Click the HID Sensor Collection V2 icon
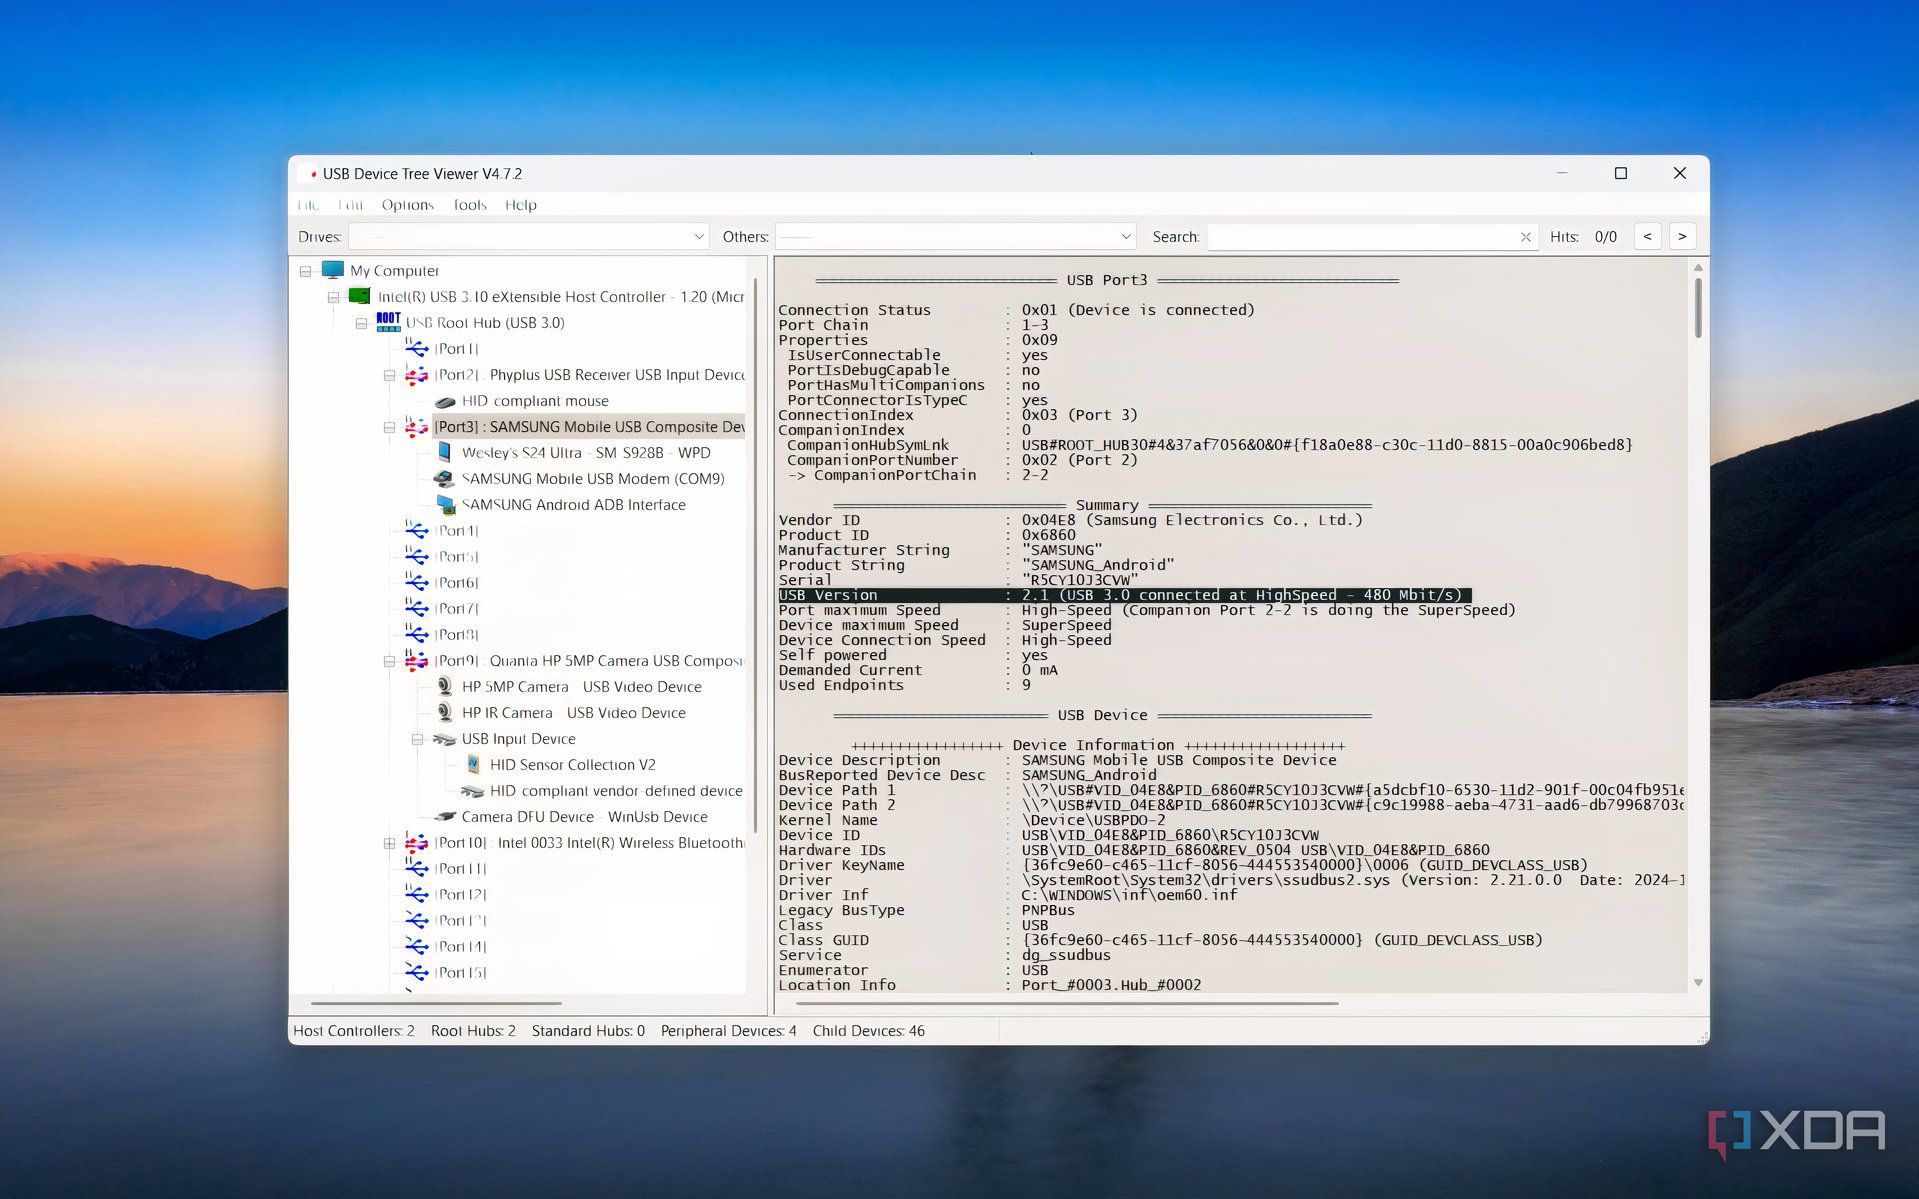The height and width of the screenshot is (1199, 1919). pyautogui.click(x=474, y=765)
